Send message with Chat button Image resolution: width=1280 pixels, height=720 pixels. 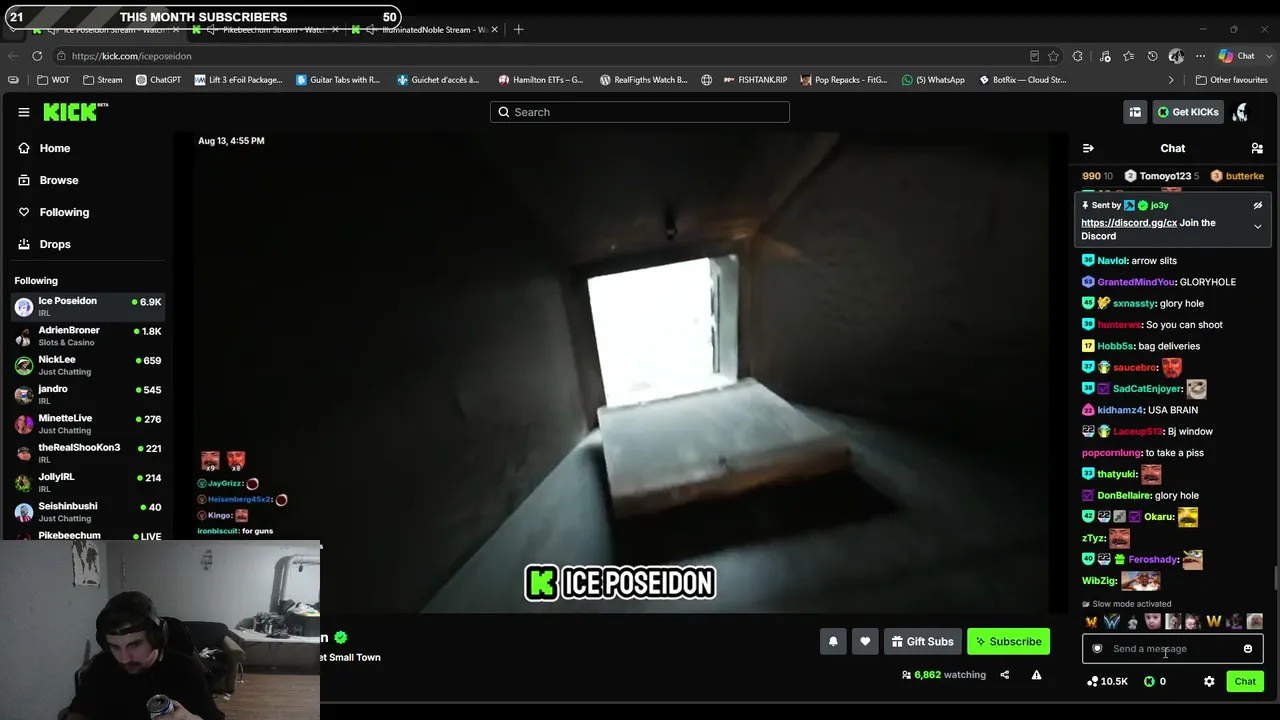(1245, 681)
